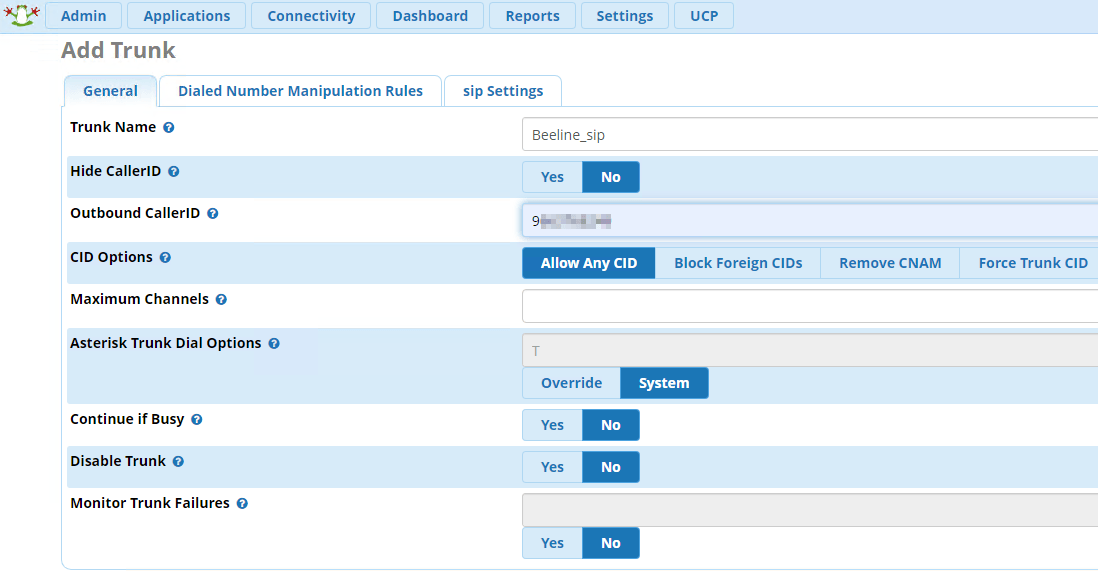The height and width of the screenshot is (571, 1098).
Task: Select Override for Asterisk Trunk Dial Options
Action: tap(571, 383)
